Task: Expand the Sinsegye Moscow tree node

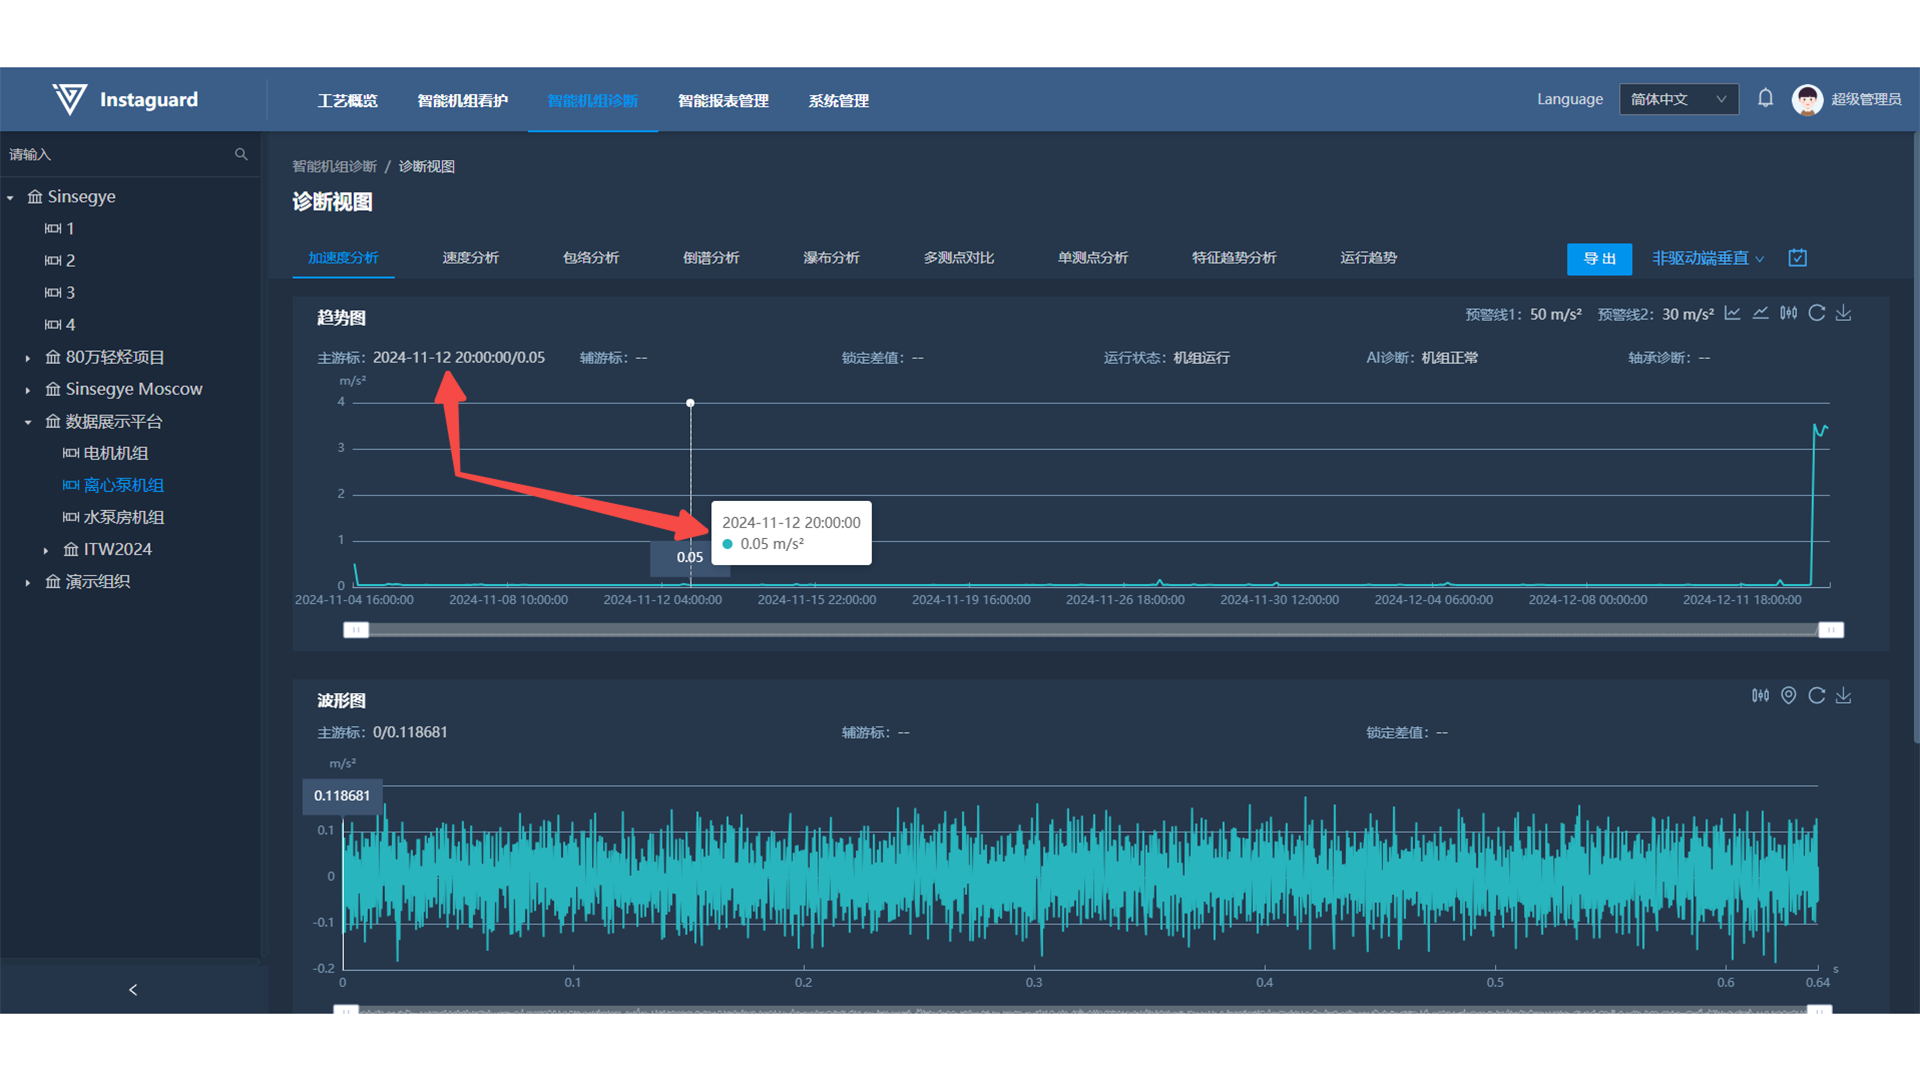Action: (x=28, y=390)
